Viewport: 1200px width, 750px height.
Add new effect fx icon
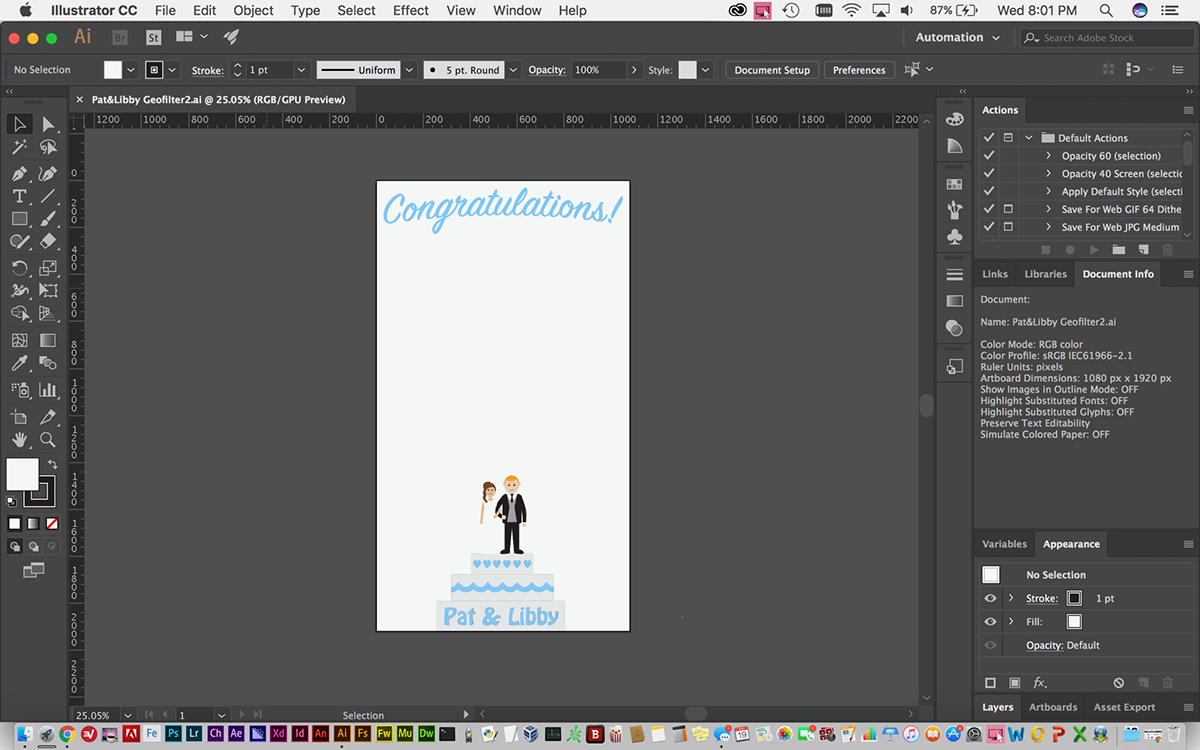(x=1040, y=683)
